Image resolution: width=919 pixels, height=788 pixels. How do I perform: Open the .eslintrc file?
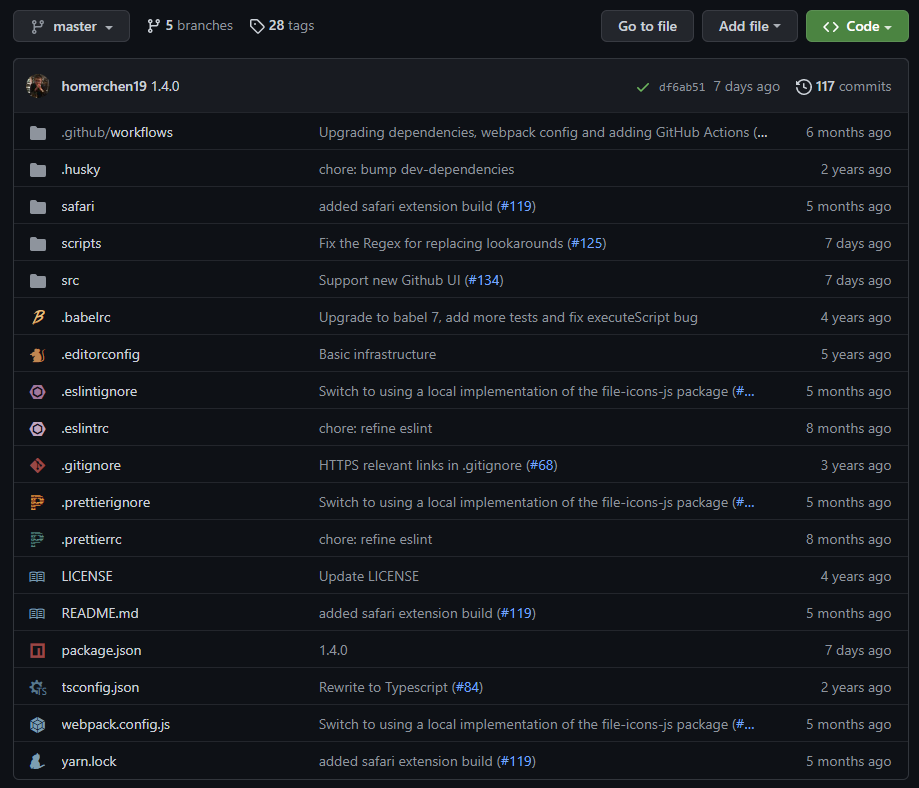point(85,428)
